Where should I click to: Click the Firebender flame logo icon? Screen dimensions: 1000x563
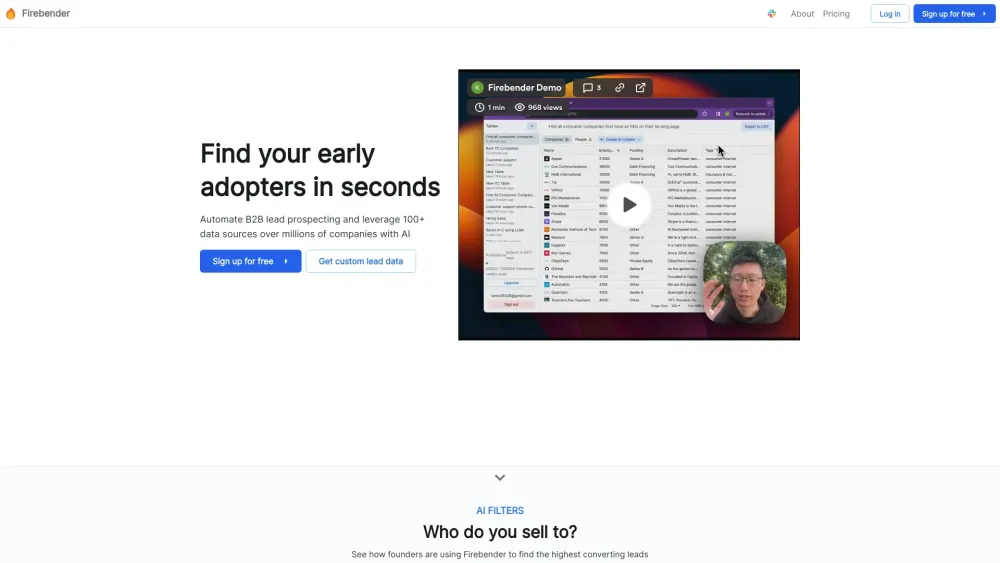(11, 14)
